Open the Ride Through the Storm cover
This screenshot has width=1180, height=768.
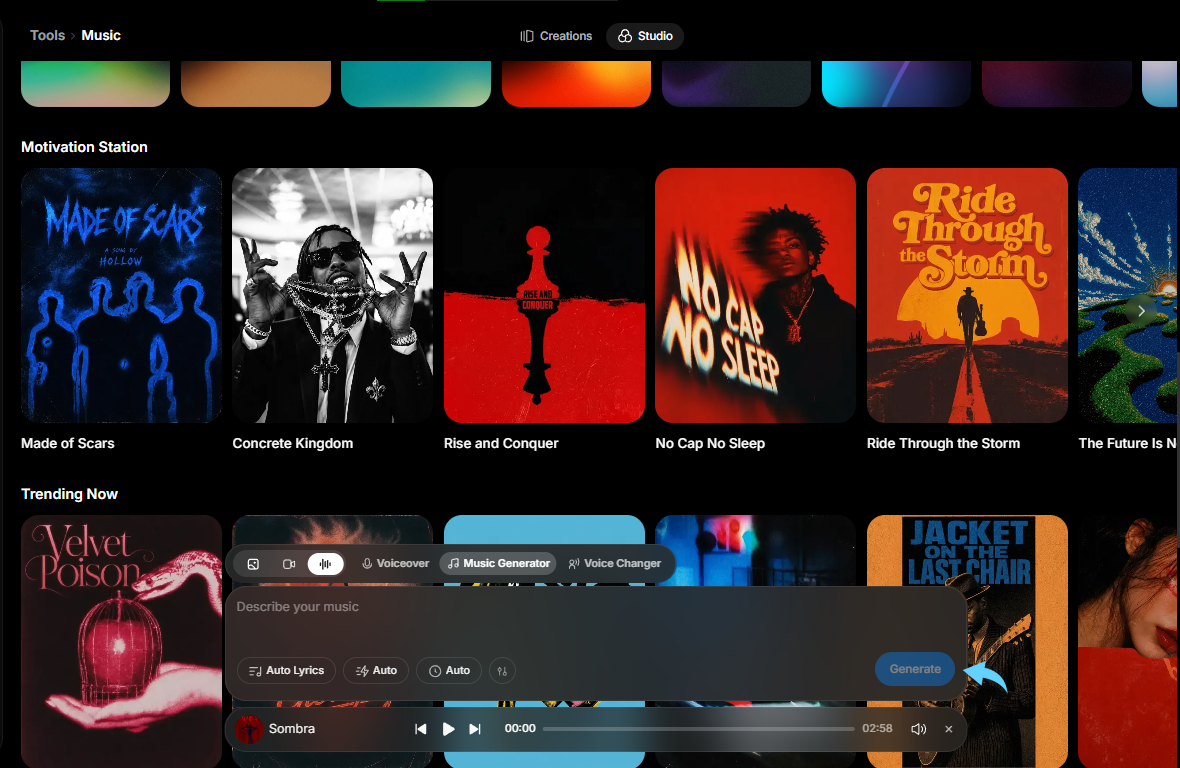click(967, 295)
